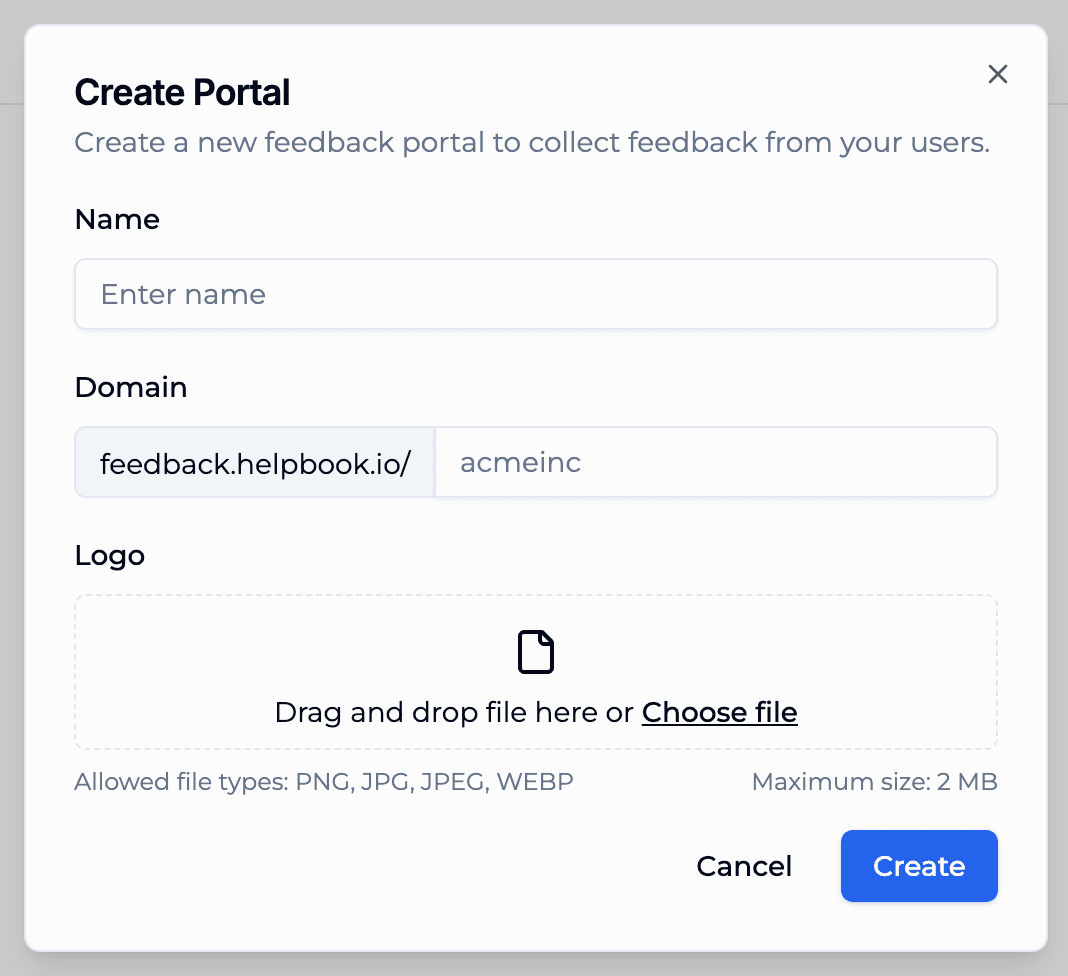Select the file page icon above drag-and-drop text

pyautogui.click(x=536, y=651)
